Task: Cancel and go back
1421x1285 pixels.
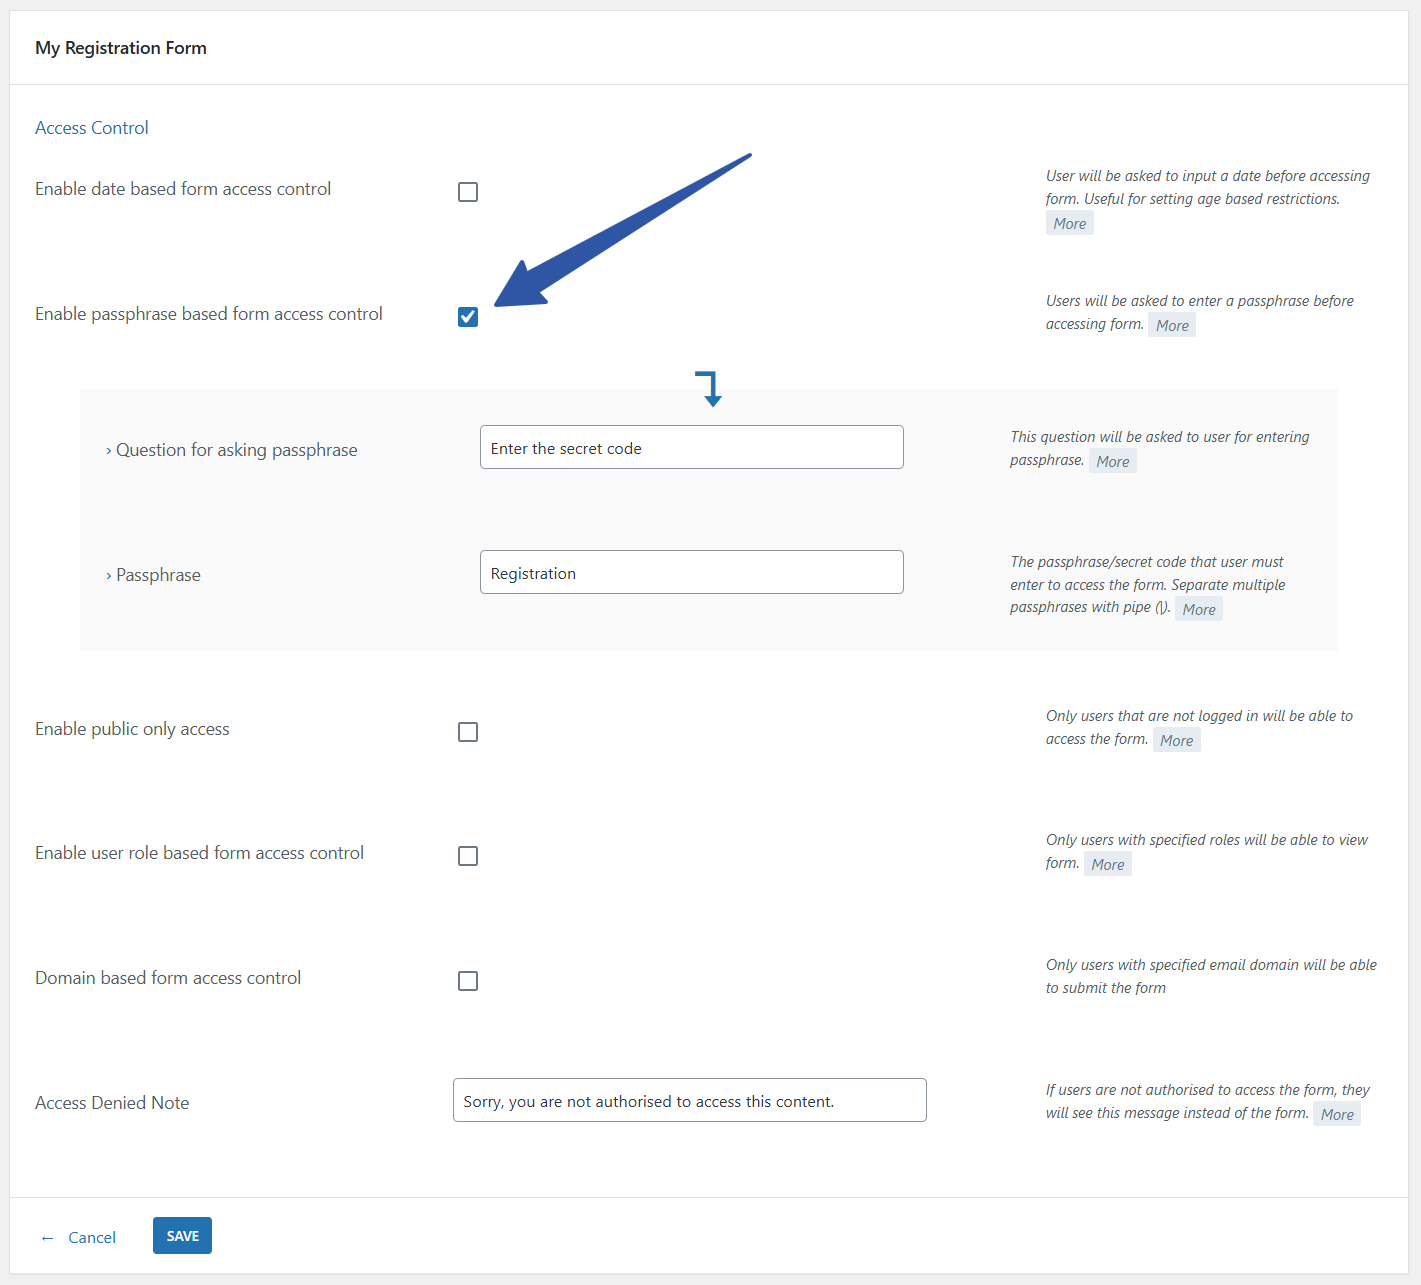Action: click(92, 1238)
